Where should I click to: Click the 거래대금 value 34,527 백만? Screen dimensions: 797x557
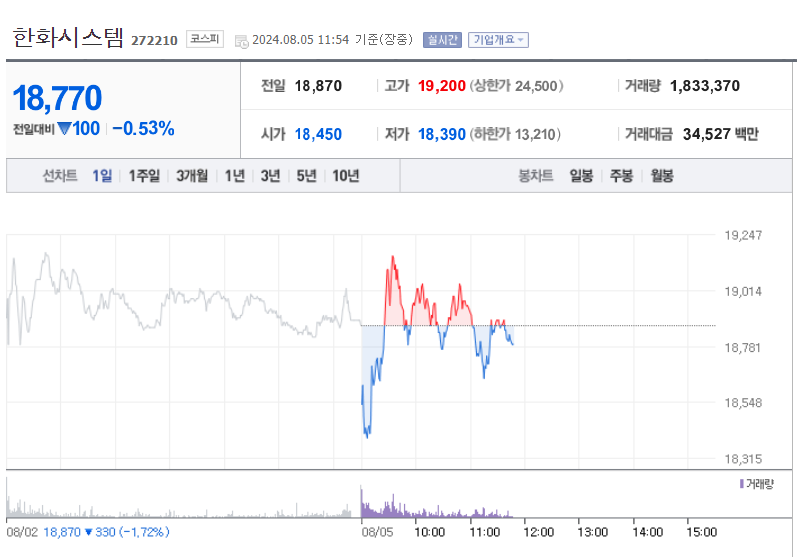721,134
